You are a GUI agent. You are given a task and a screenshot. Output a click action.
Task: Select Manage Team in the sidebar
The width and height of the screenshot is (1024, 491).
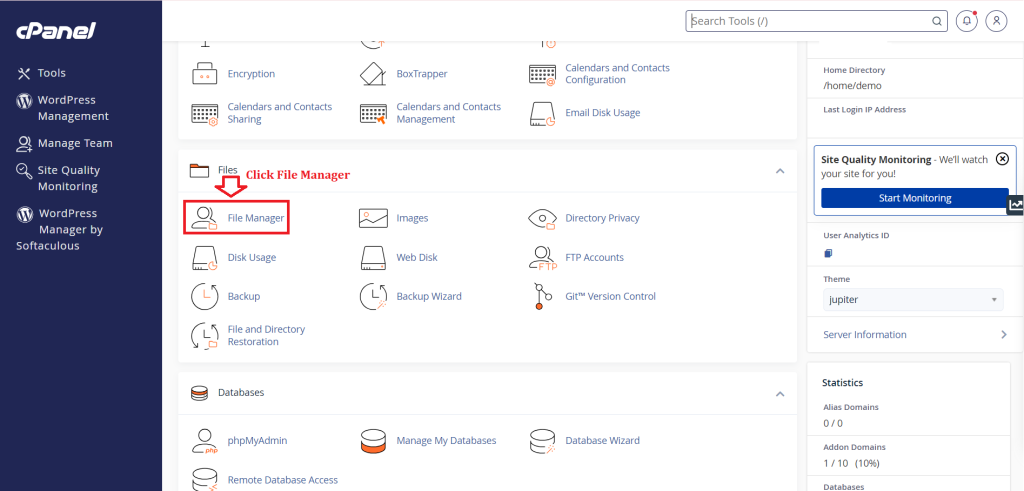coord(65,143)
